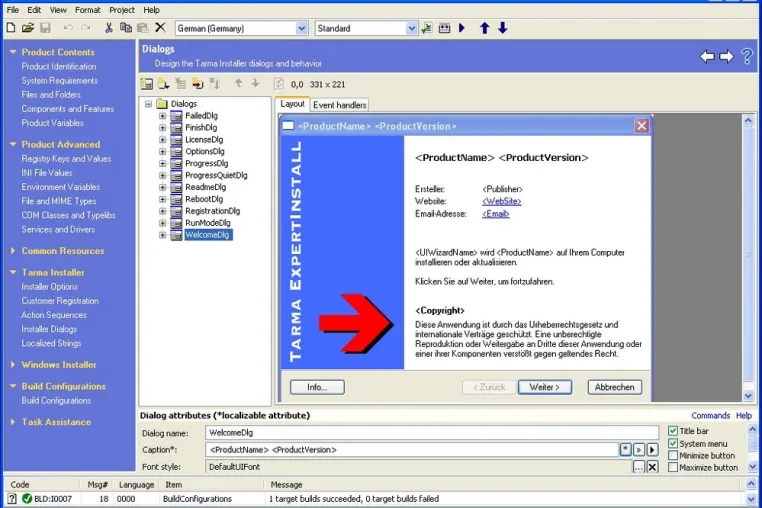Viewport: 762px width, 508px height.
Task: Click into the Dialog name field
Action: (x=432, y=433)
